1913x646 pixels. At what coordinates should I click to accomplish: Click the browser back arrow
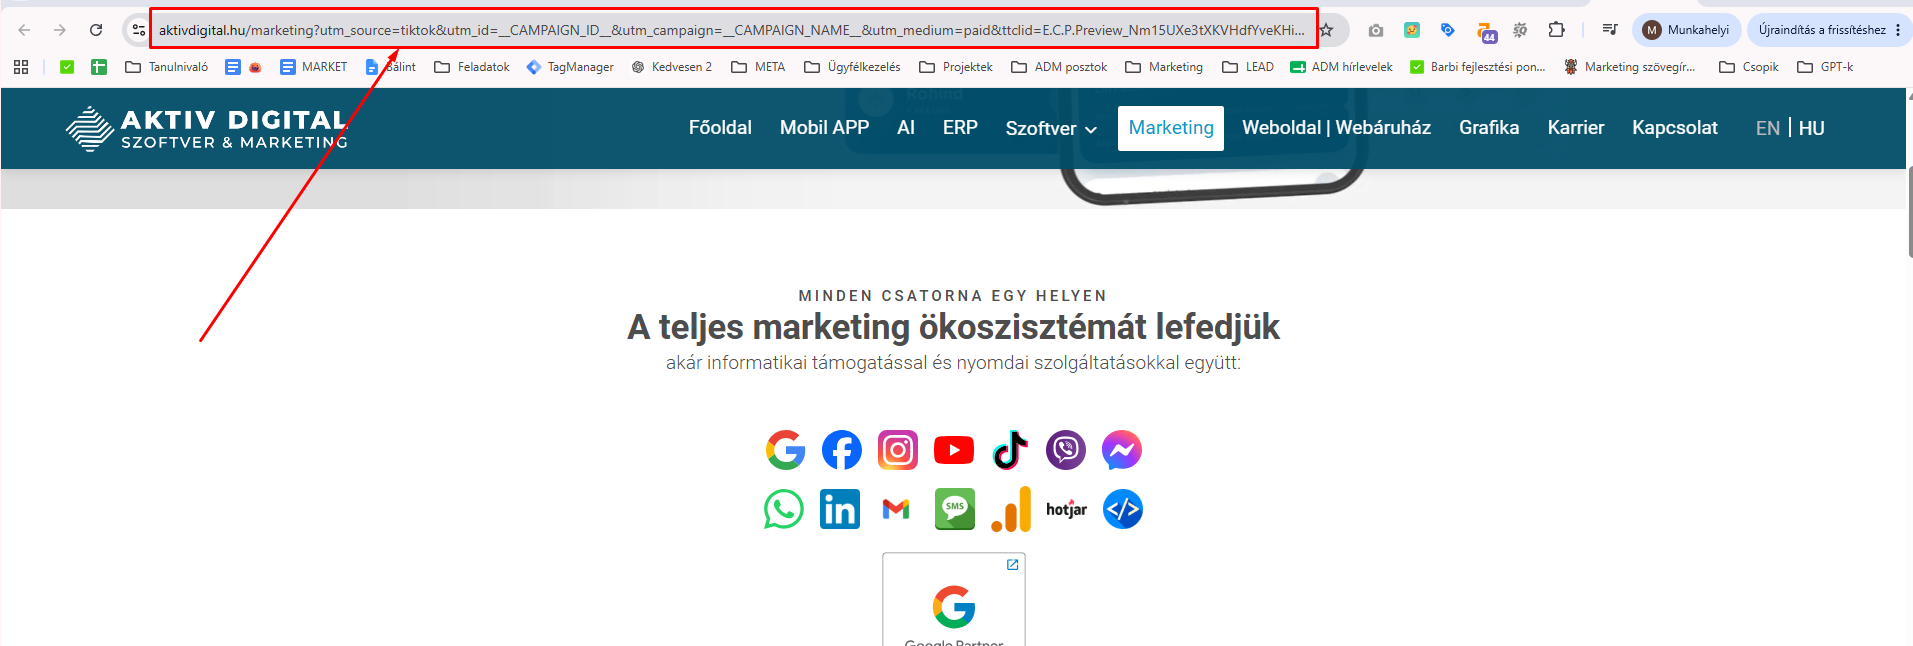(x=24, y=30)
